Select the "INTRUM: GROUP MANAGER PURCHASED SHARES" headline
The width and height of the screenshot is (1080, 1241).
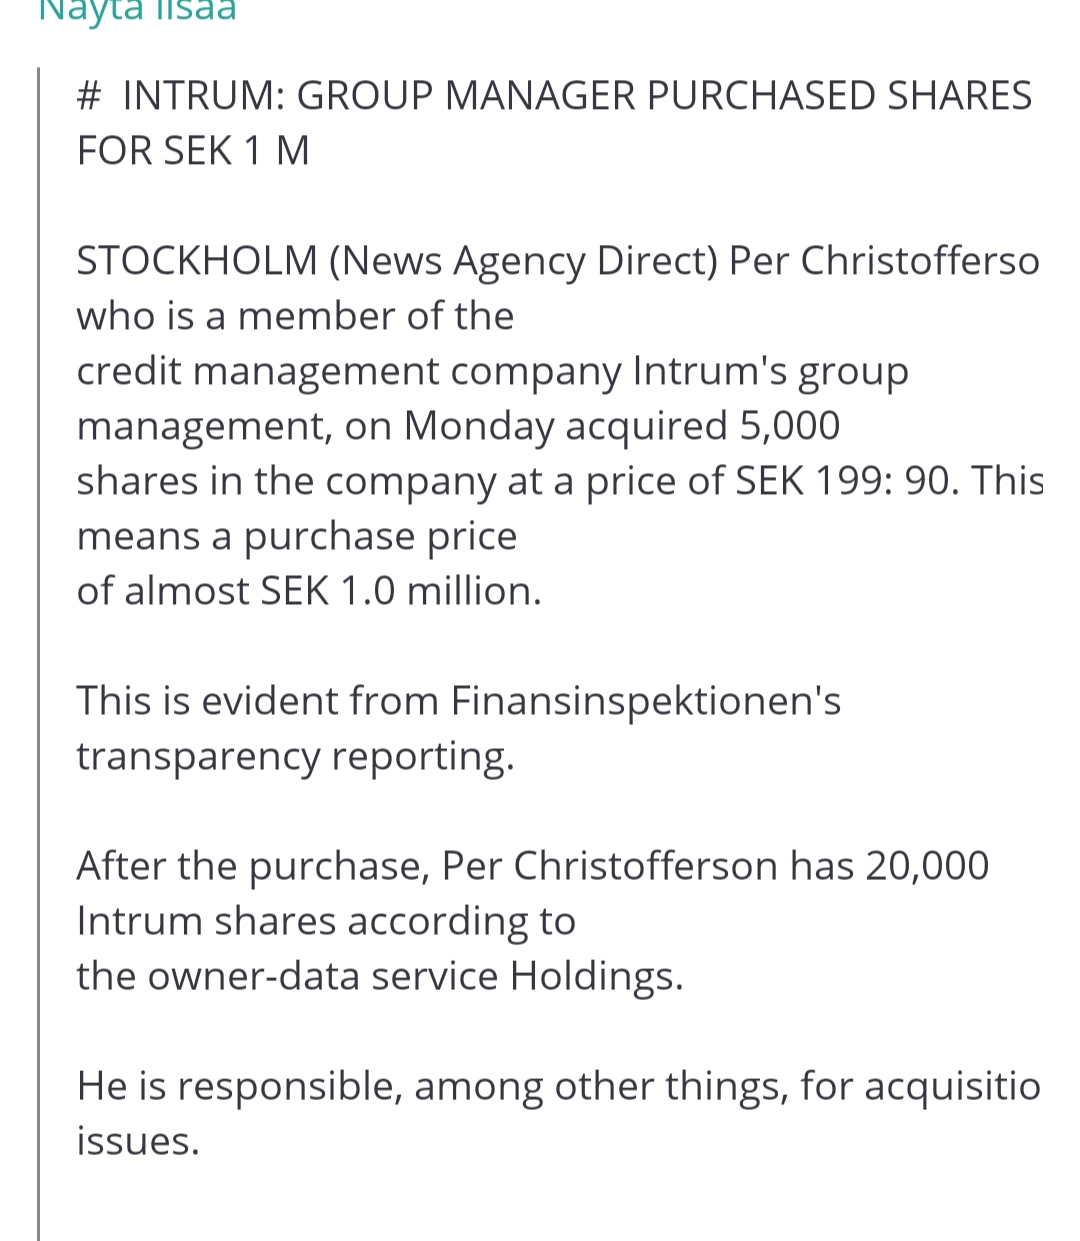point(577,96)
